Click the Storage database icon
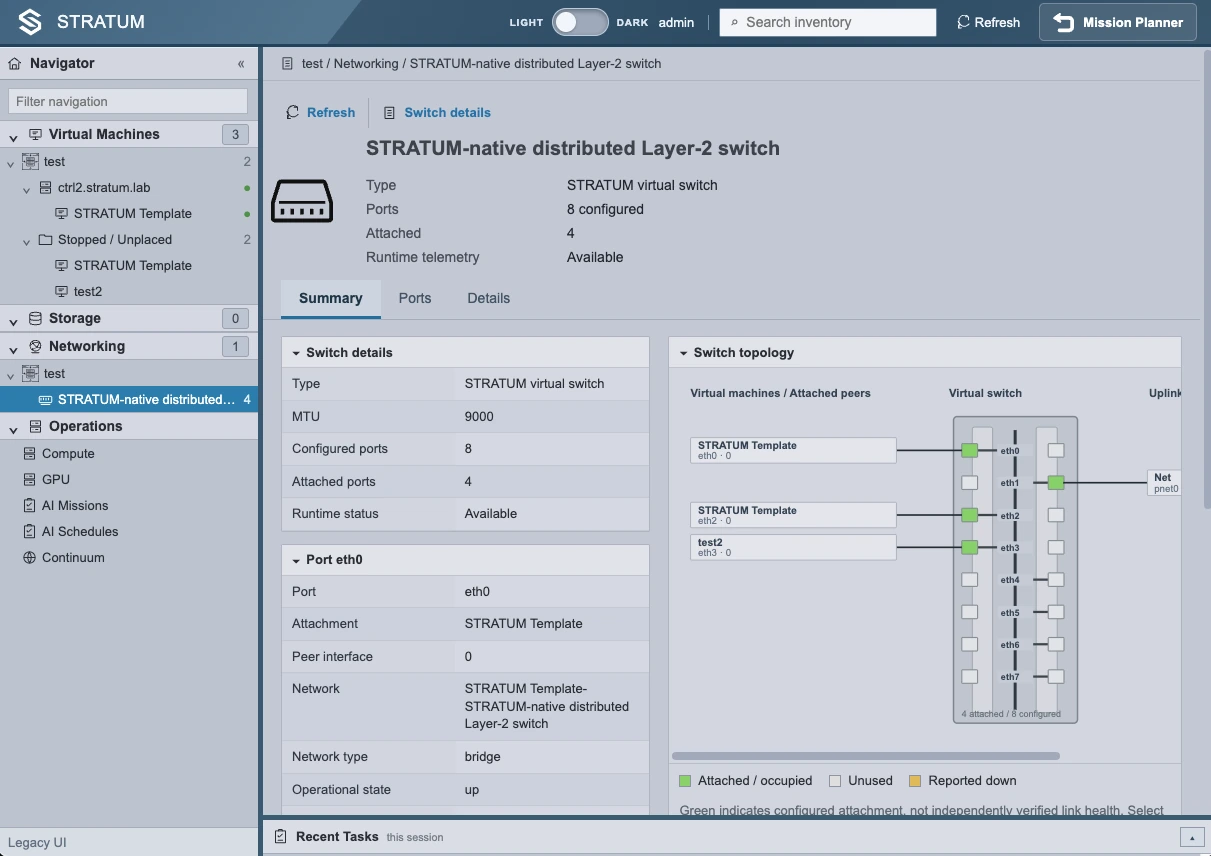1211x856 pixels. click(36, 318)
